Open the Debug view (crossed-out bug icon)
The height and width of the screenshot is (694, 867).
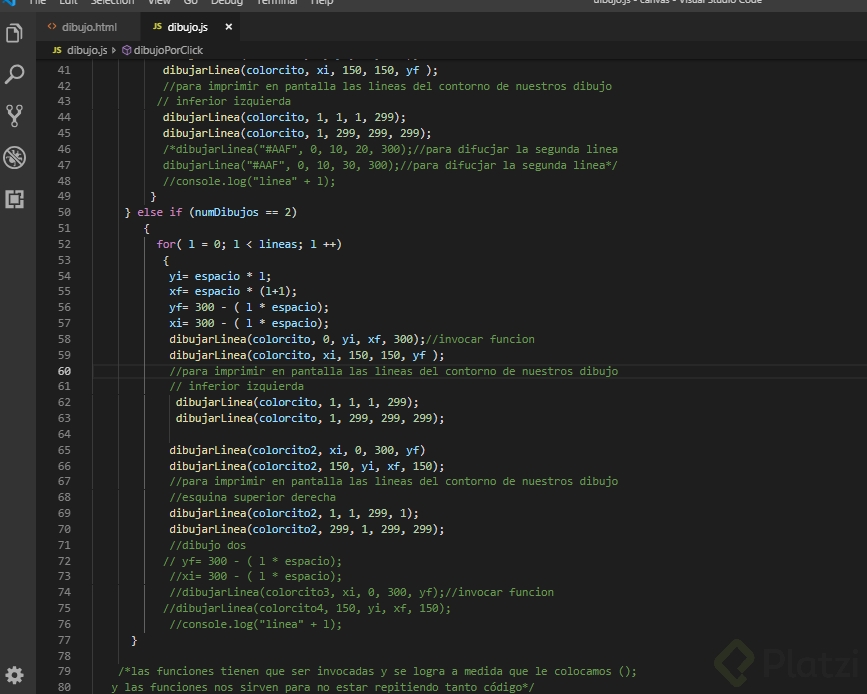click(14, 158)
